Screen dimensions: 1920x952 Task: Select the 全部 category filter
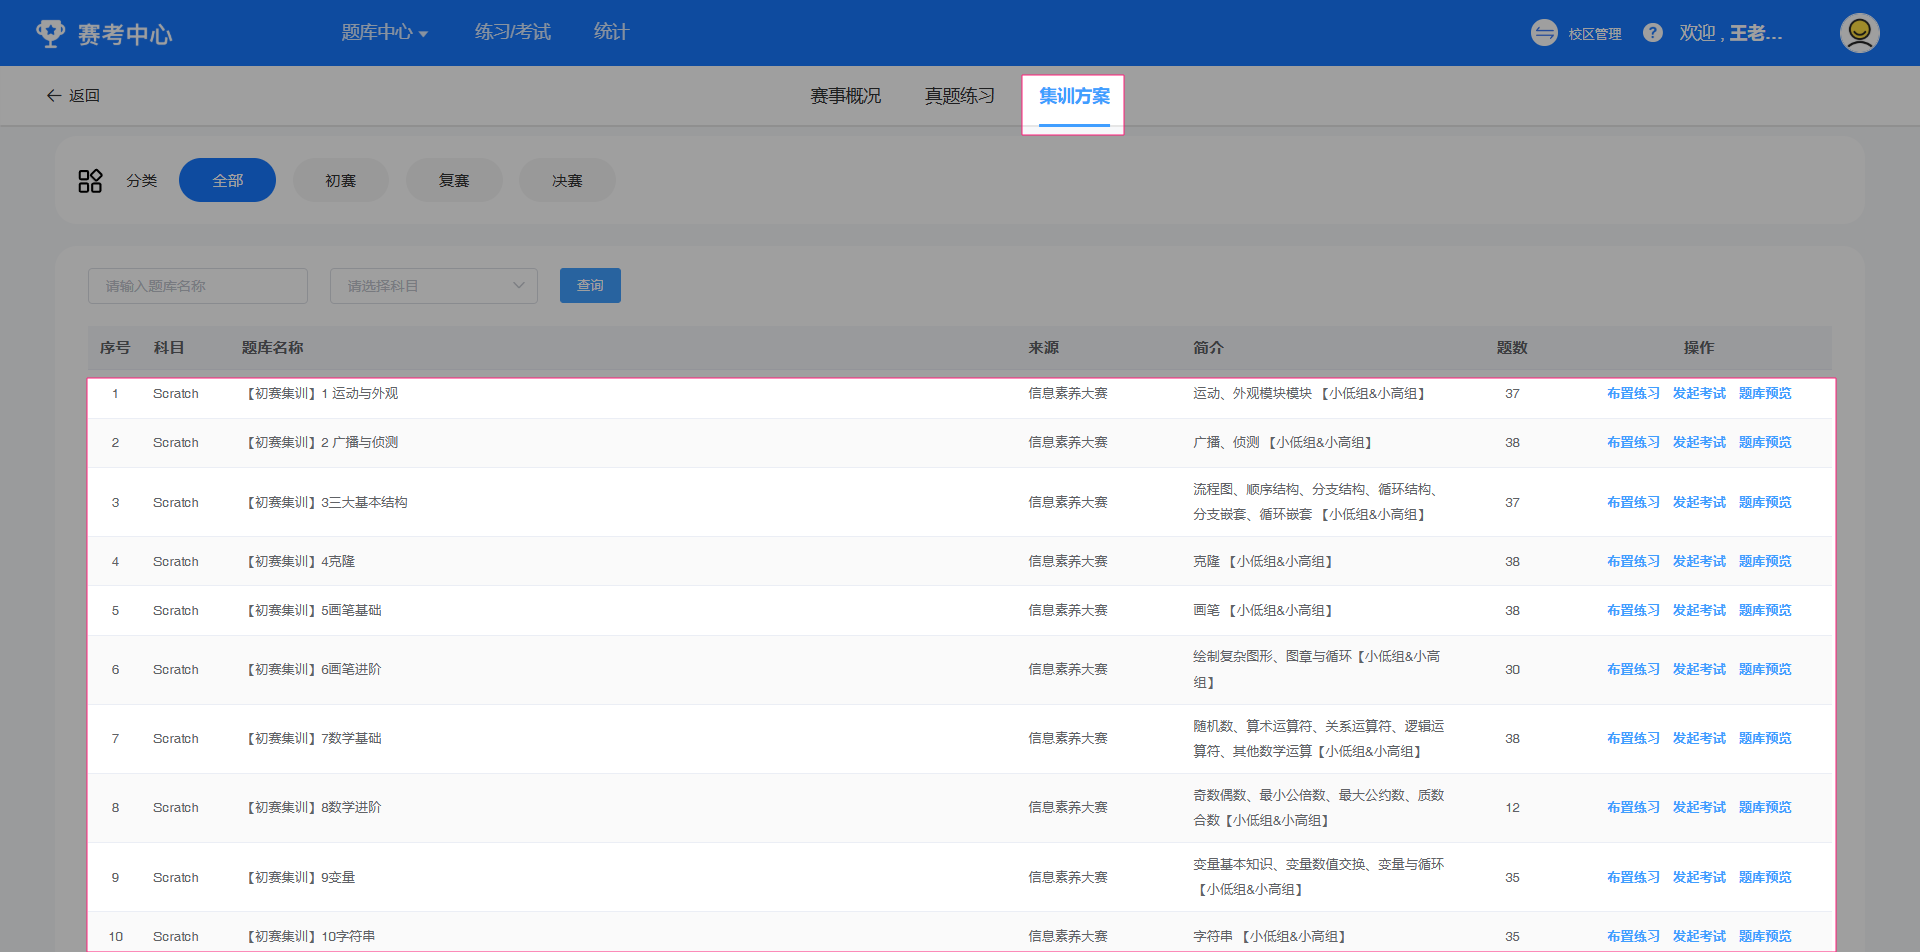(x=227, y=181)
